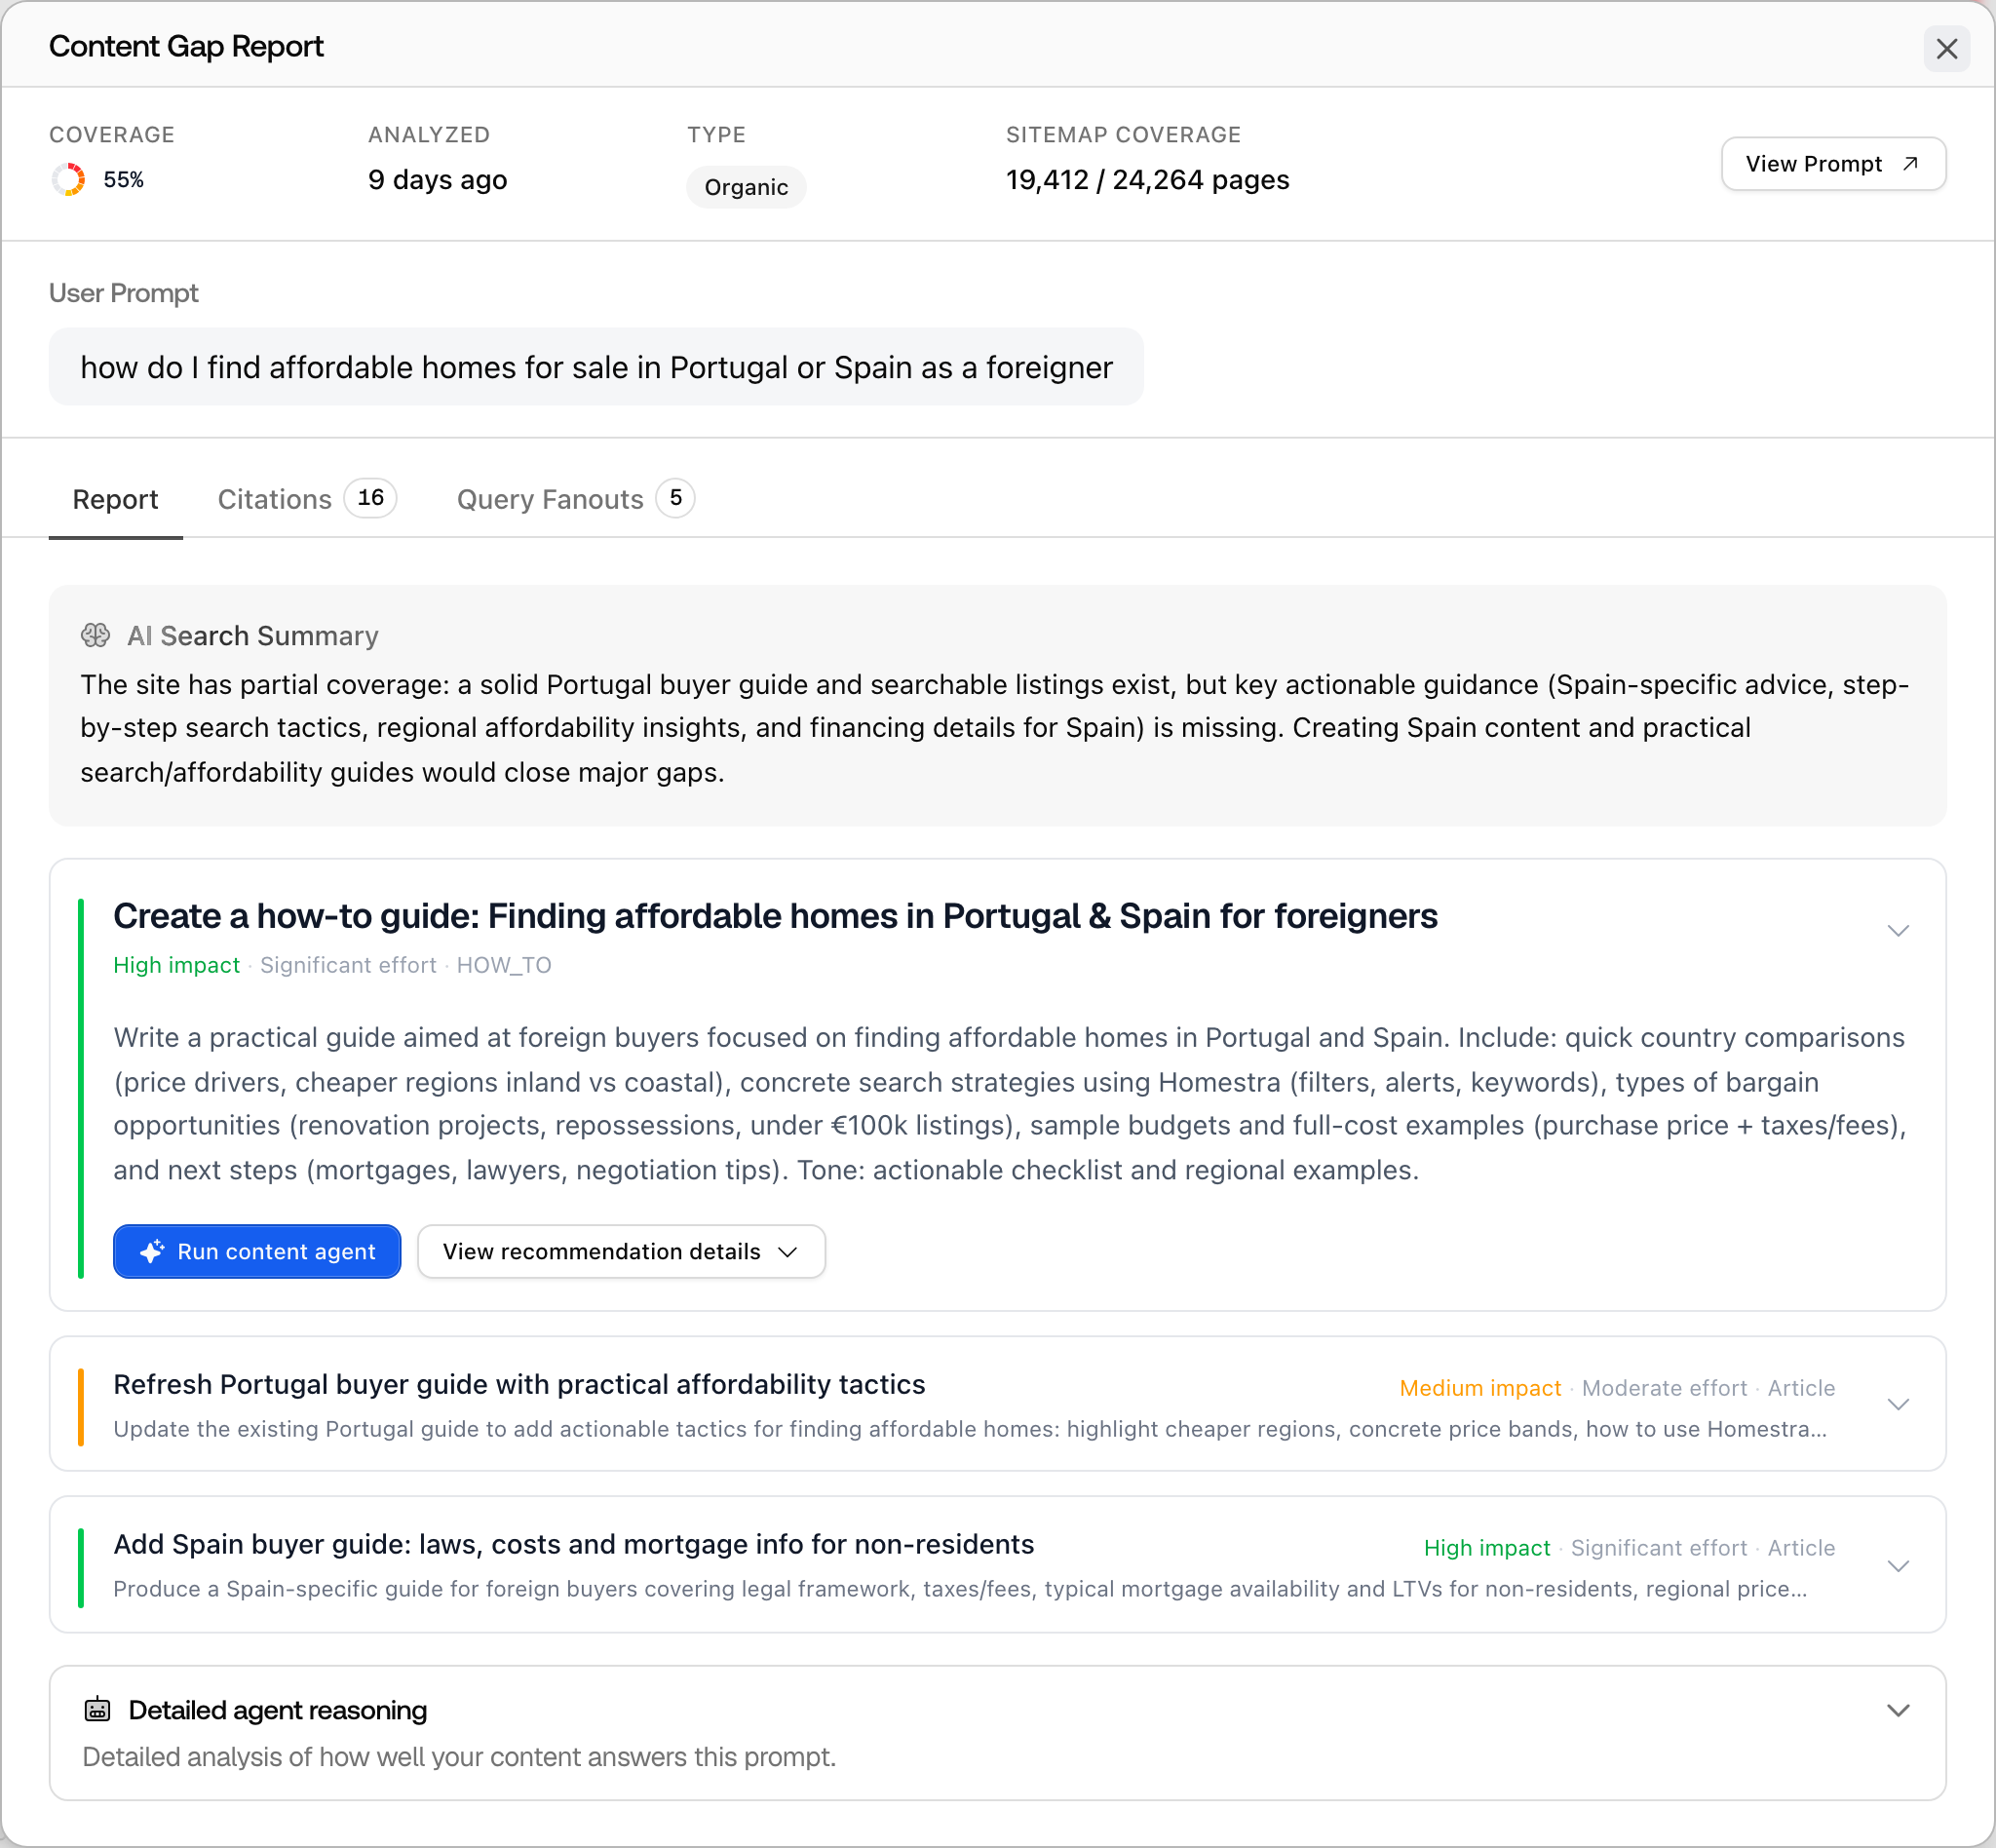Expand Refresh Portugal buyer guide recommendation chevron

1898,1404
